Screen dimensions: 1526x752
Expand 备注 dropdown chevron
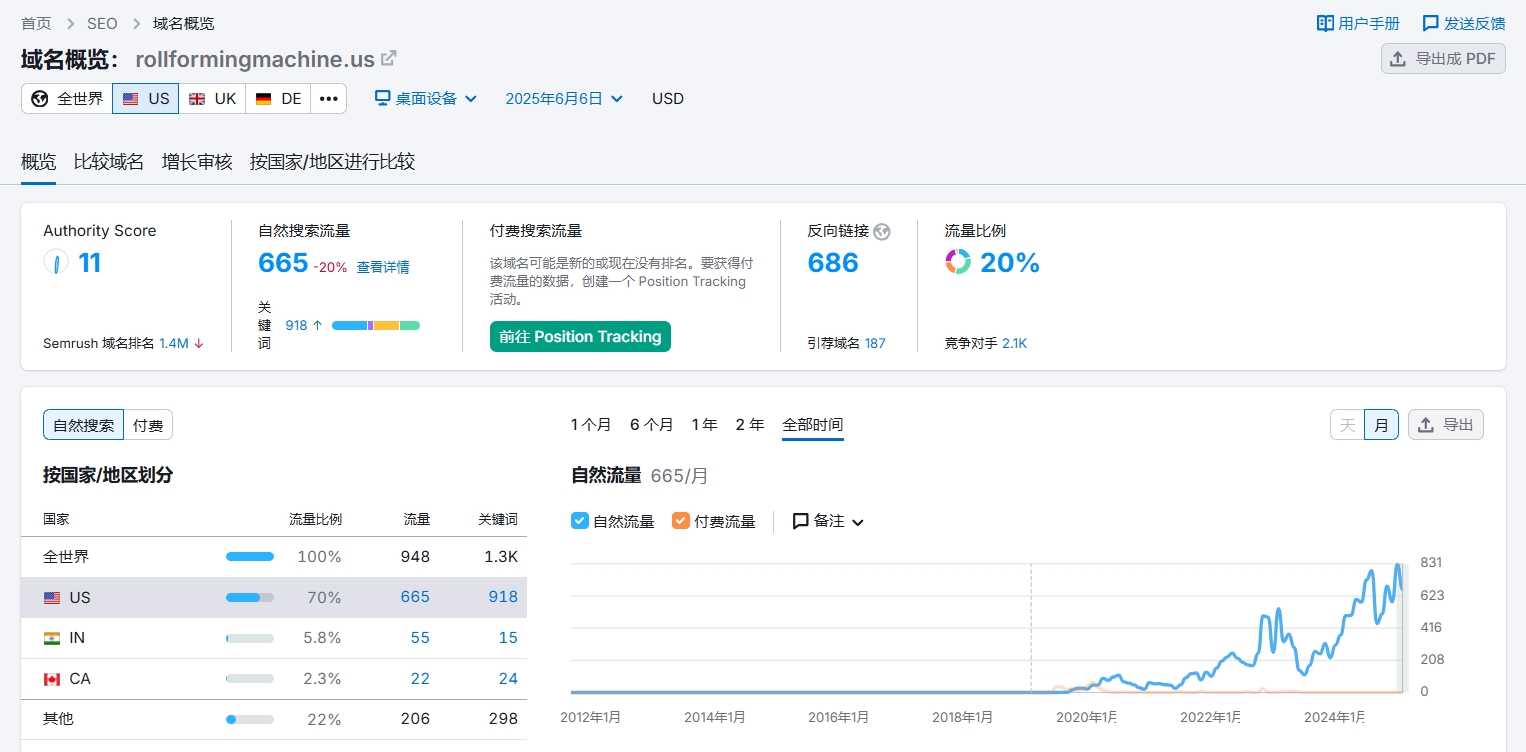click(857, 522)
